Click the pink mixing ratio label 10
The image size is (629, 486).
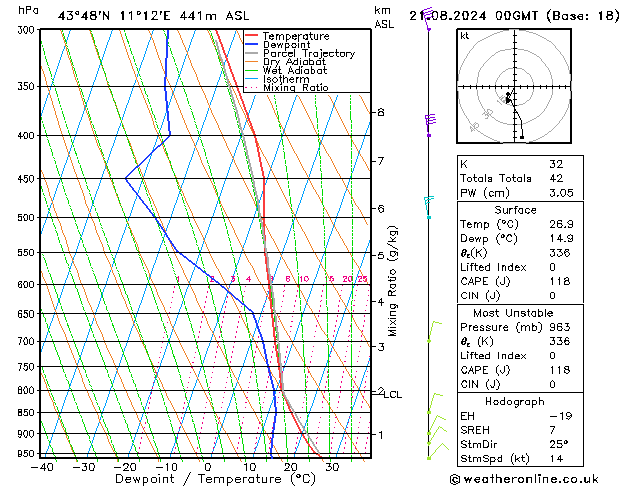point(304,279)
